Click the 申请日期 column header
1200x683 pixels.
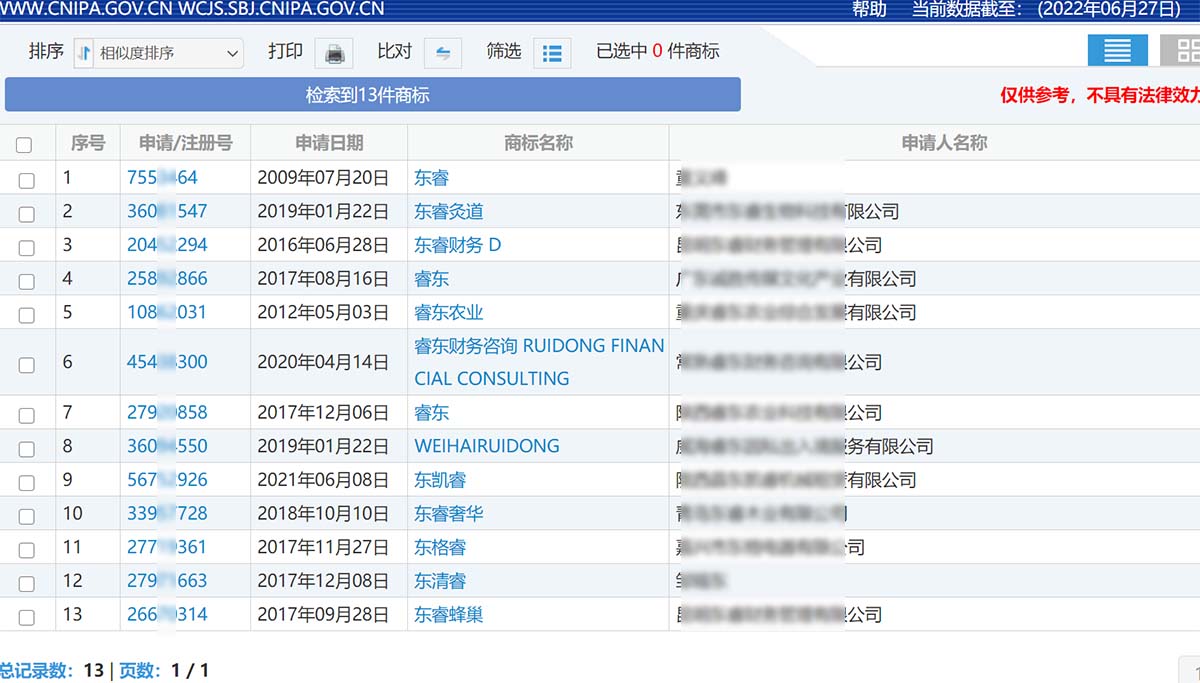coord(329,143)
